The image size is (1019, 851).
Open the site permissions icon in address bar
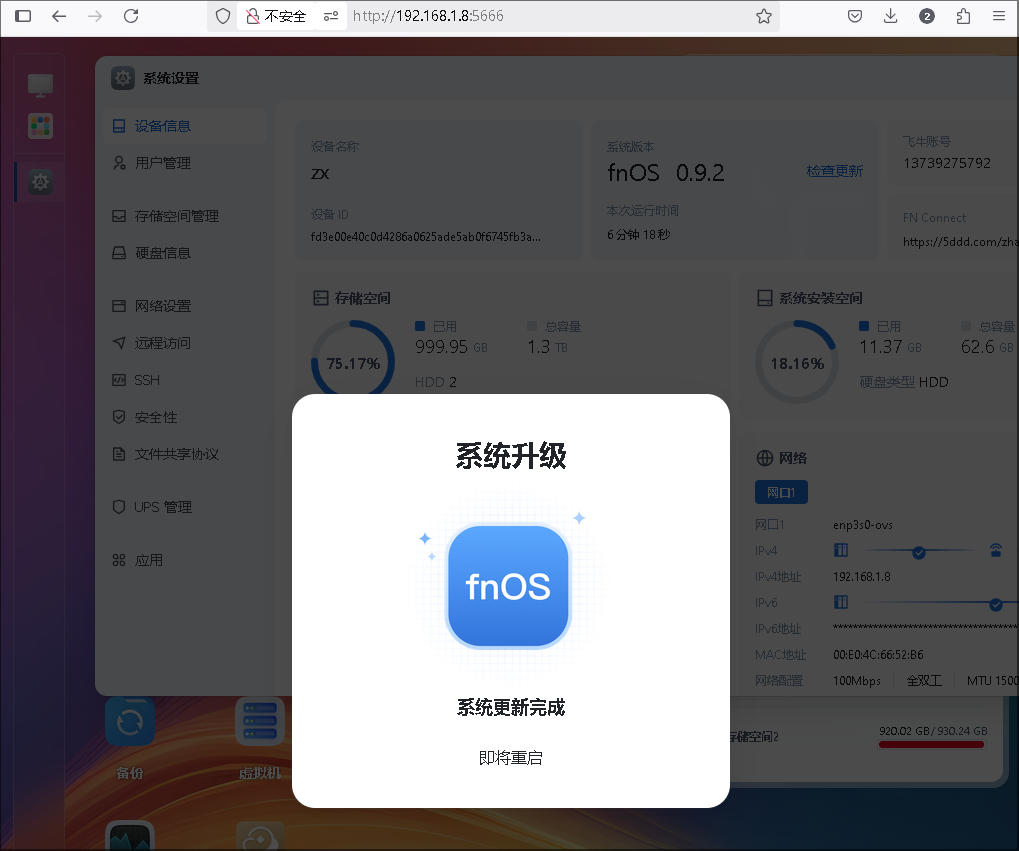[x=331, y=16]
